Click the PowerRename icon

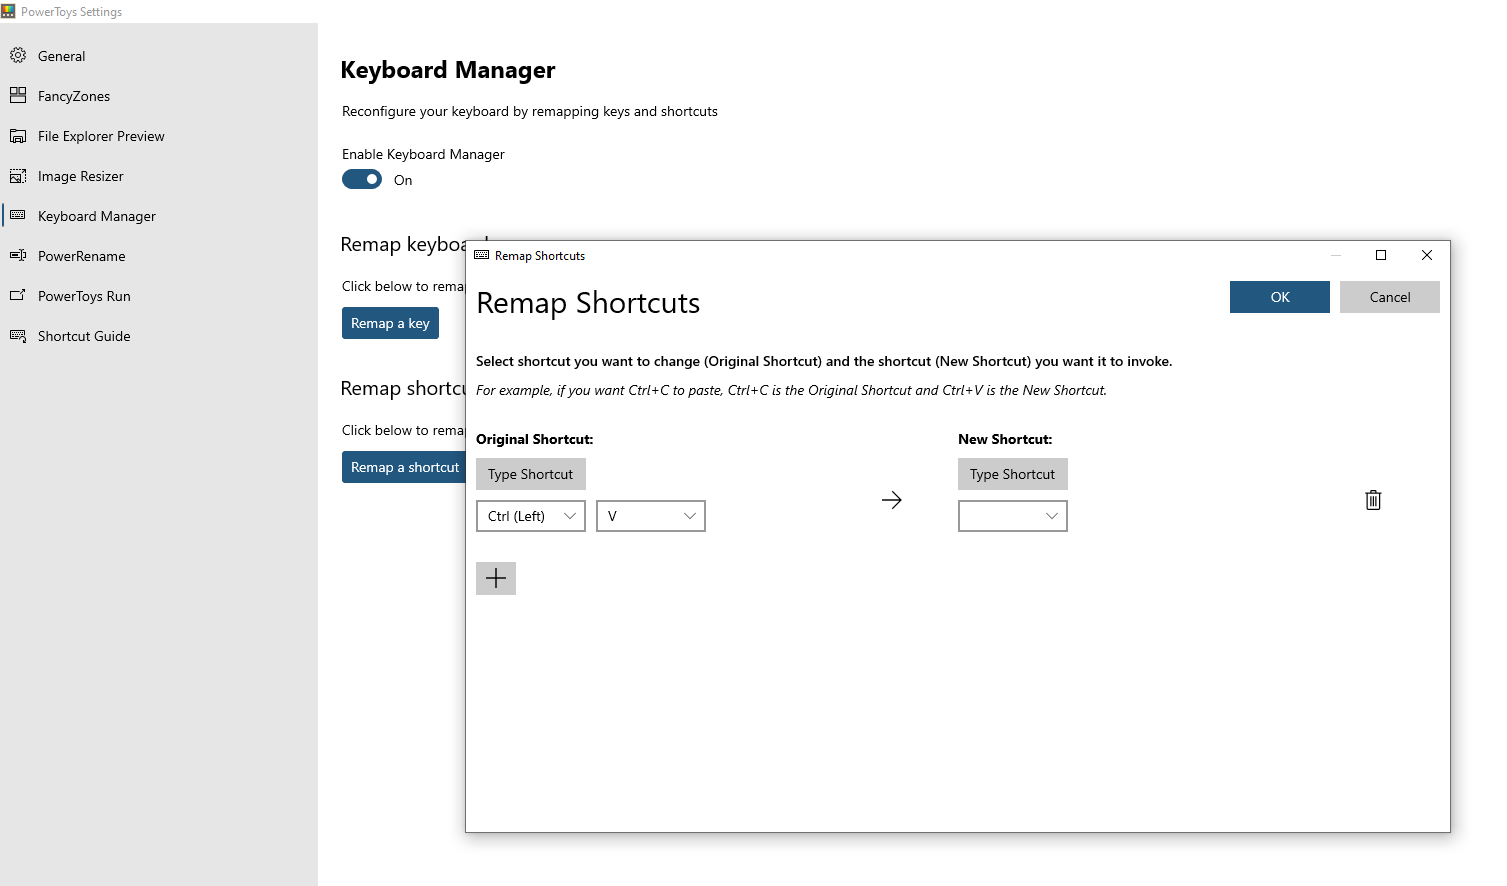[19, 255]
